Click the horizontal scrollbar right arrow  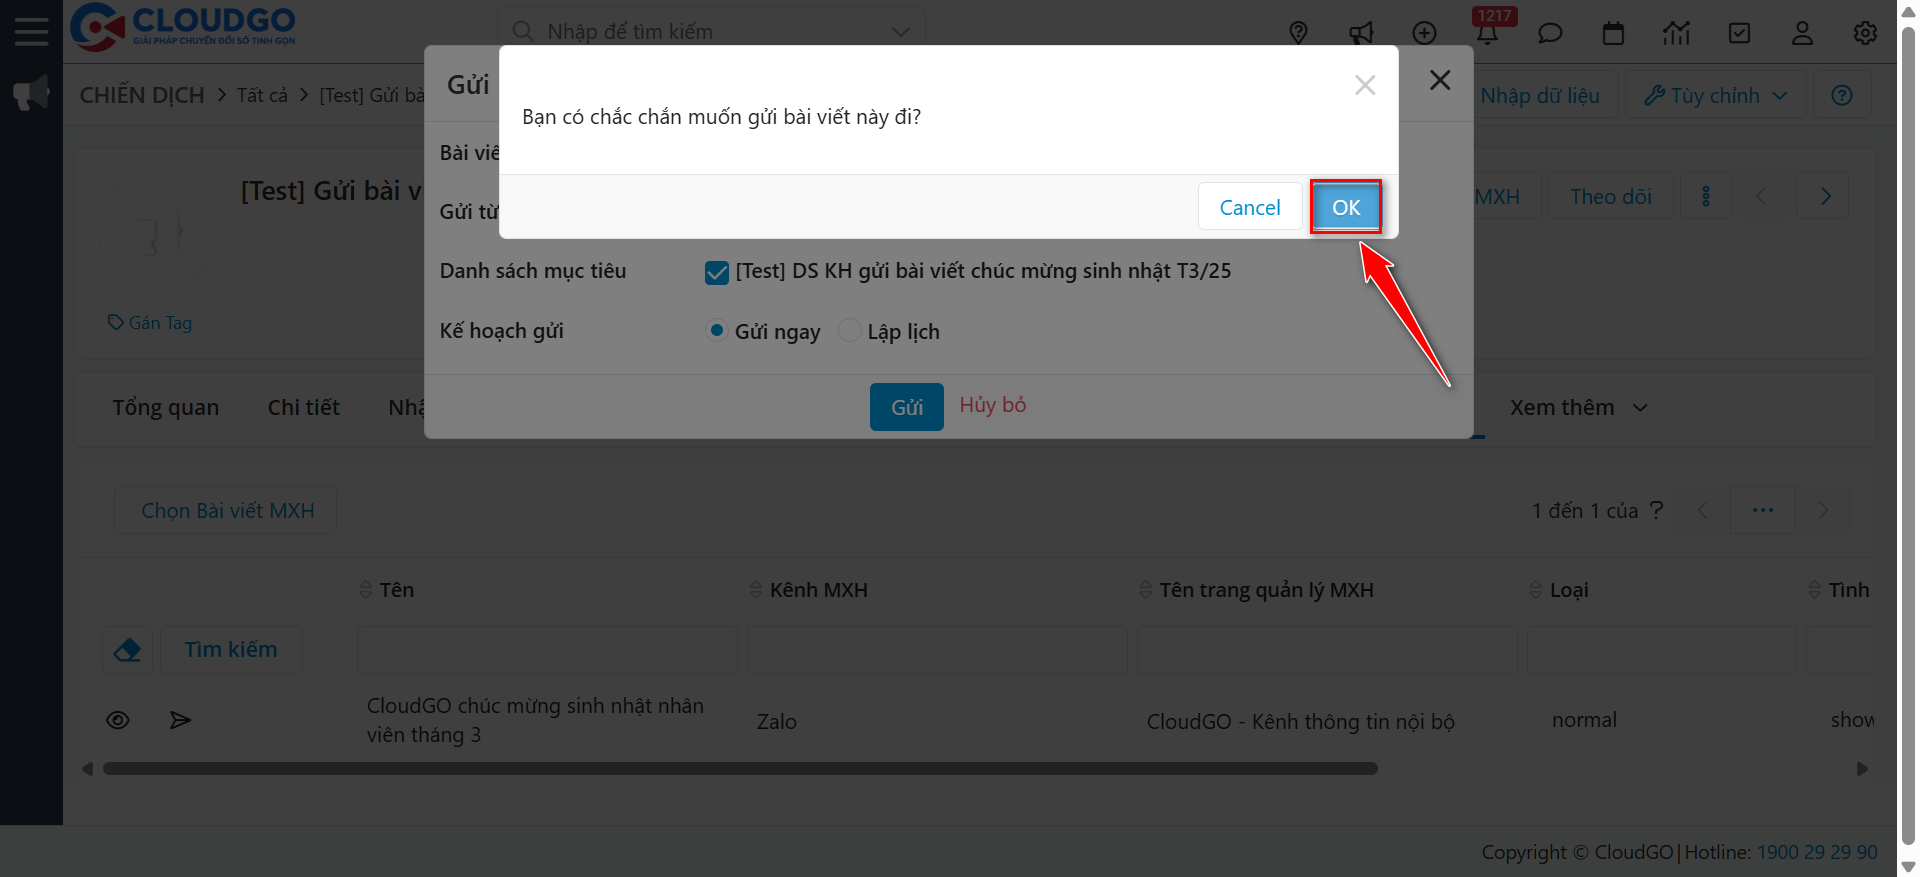1862,769
